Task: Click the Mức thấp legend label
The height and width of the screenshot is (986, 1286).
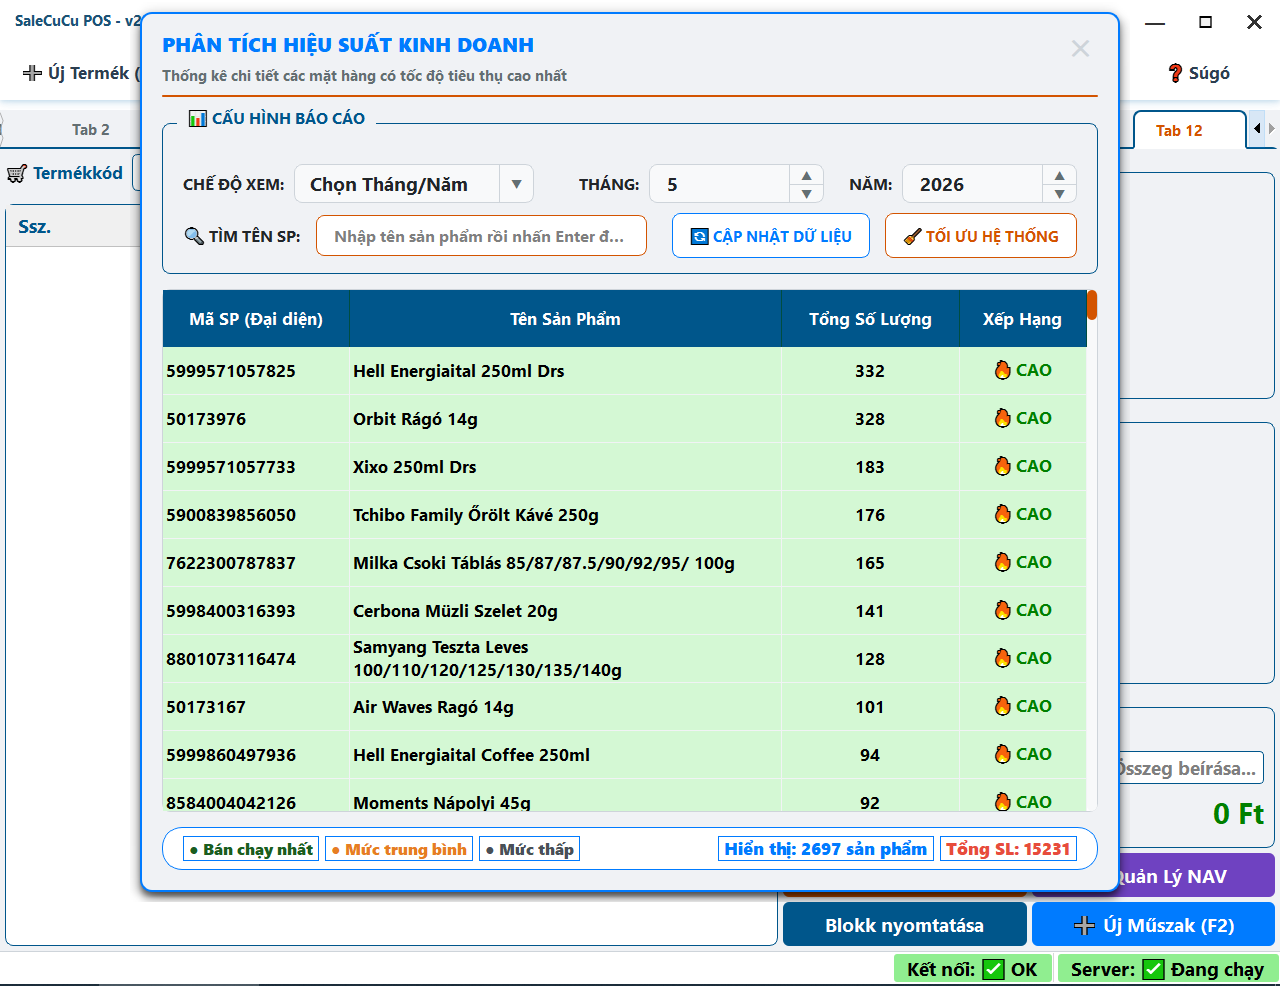Action: [x=530, y=849]
